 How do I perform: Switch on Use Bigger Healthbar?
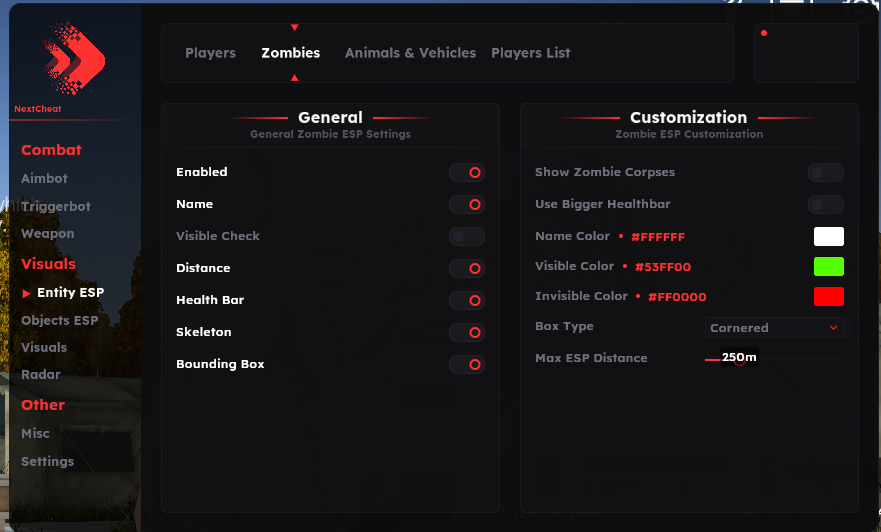(x=825, y=204)
